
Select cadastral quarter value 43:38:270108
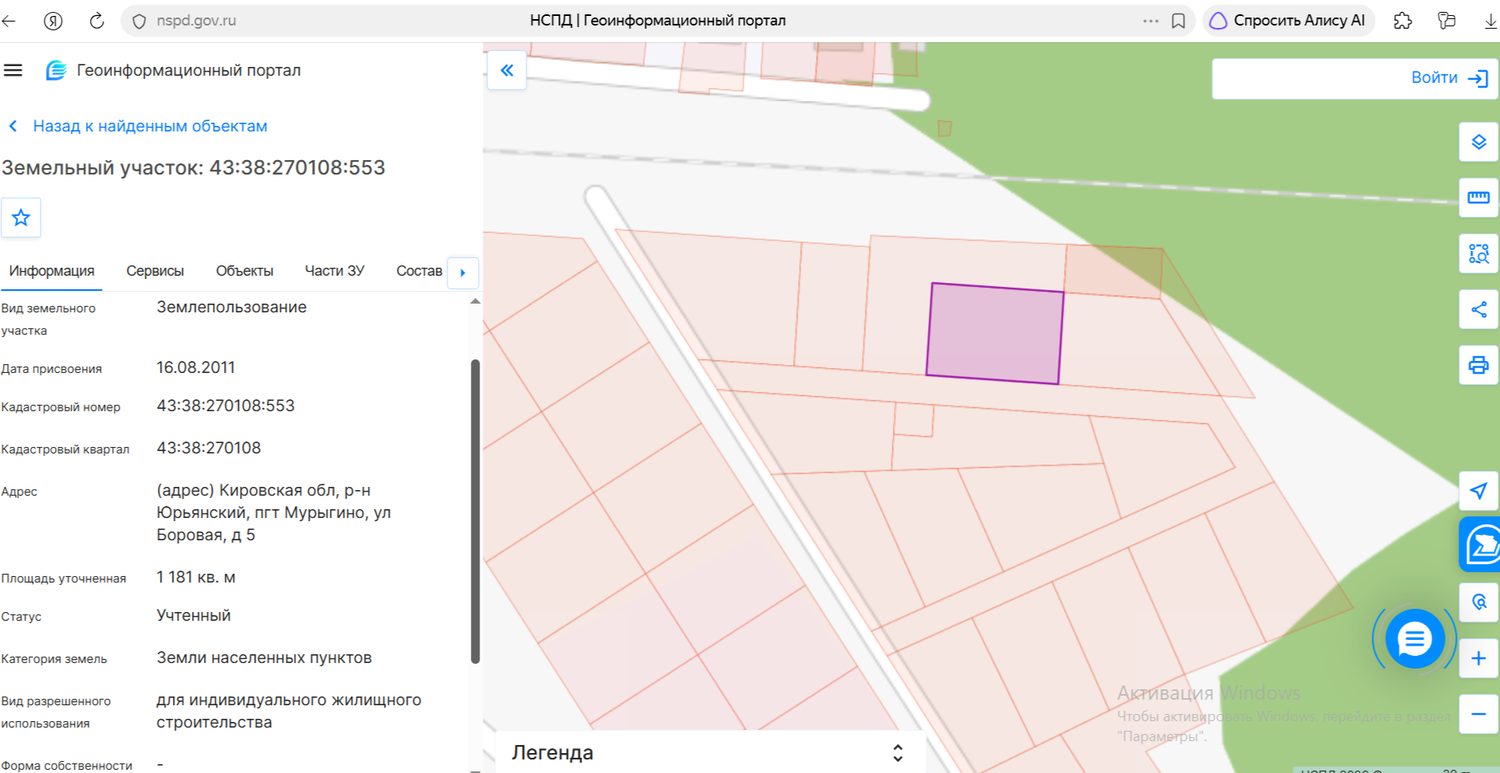pyautogui.click(x=209, y=448)
